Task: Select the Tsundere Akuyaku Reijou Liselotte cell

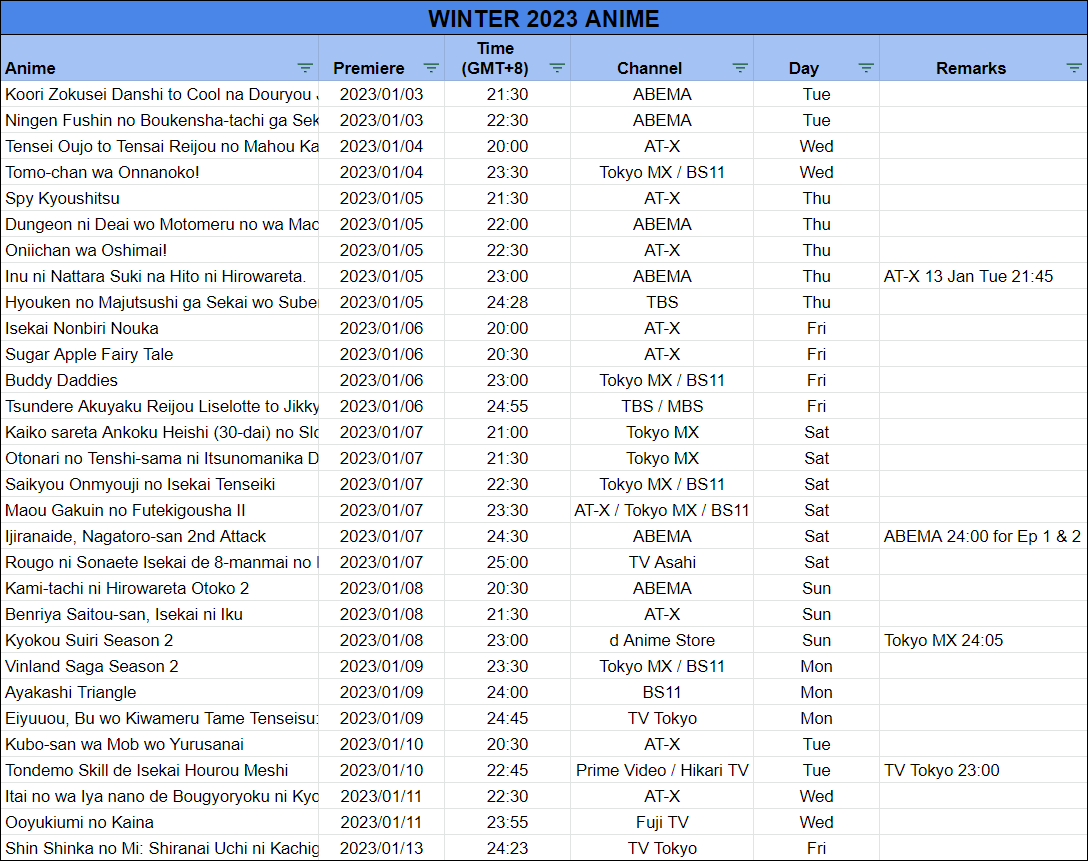Action: pyautogui.click(x=160, y=407)
